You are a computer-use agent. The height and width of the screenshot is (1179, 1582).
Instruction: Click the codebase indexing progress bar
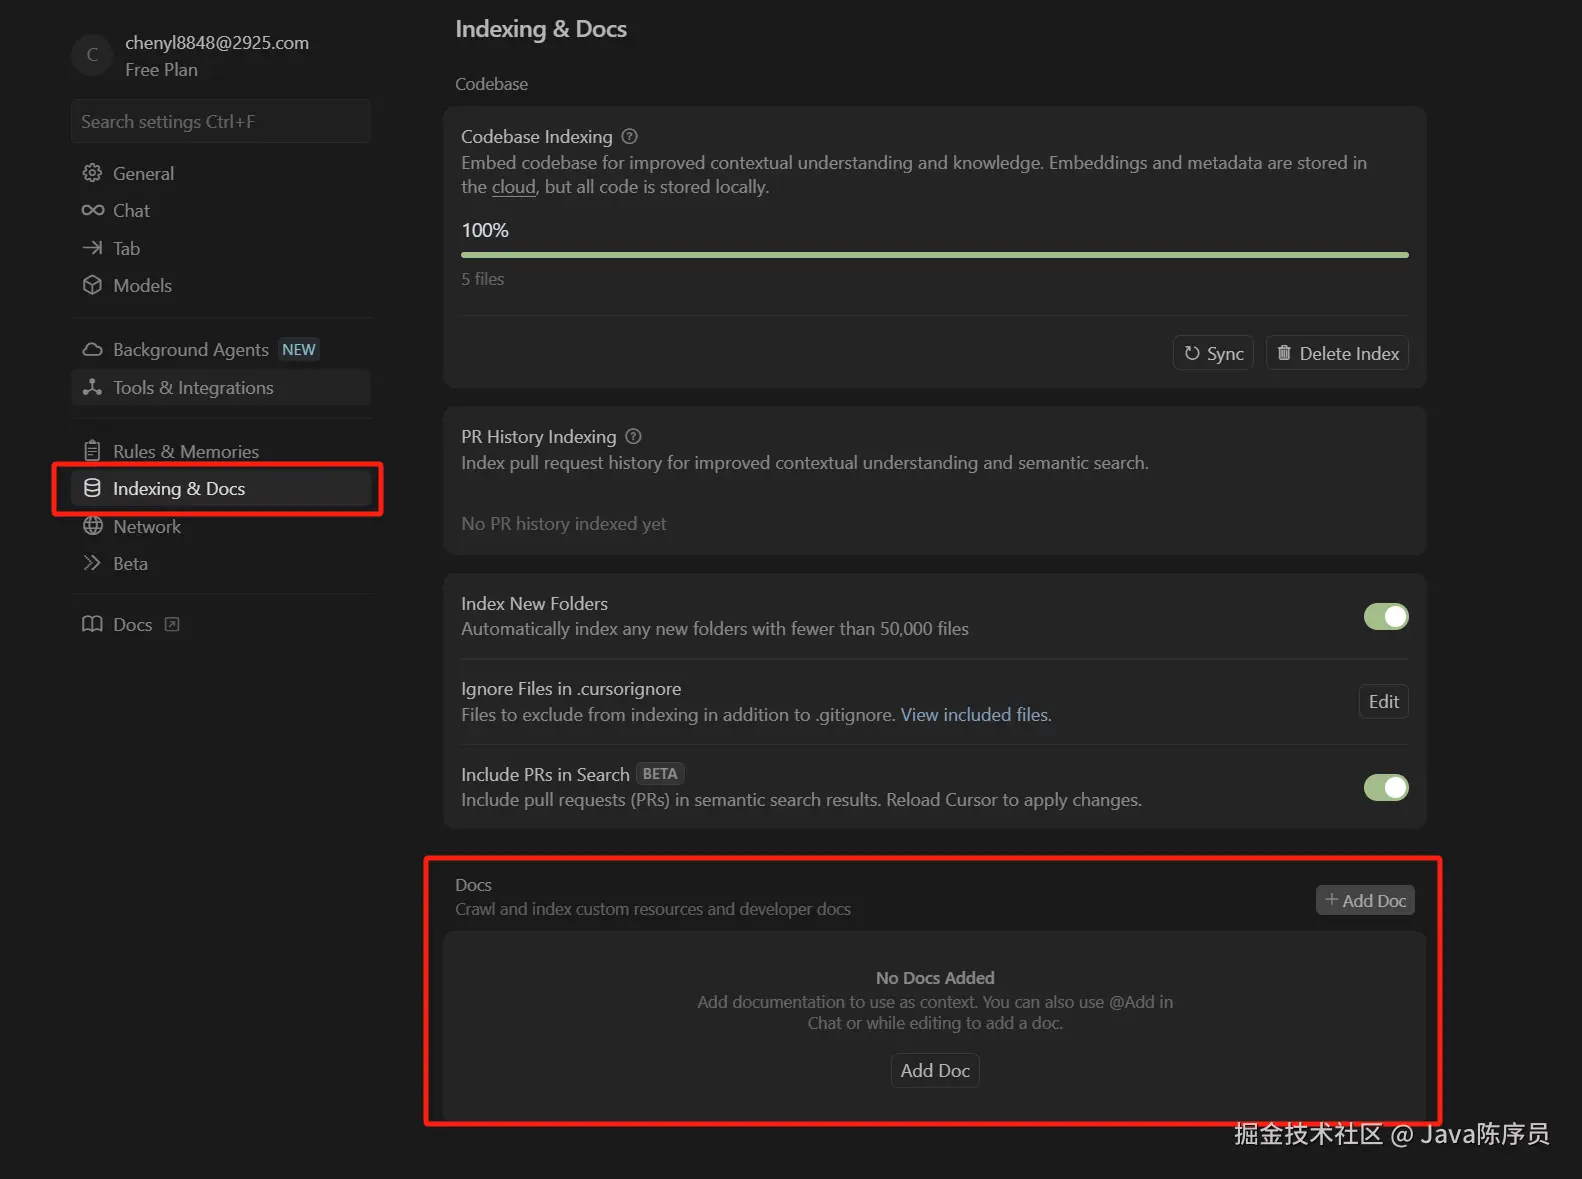[935, 255]
